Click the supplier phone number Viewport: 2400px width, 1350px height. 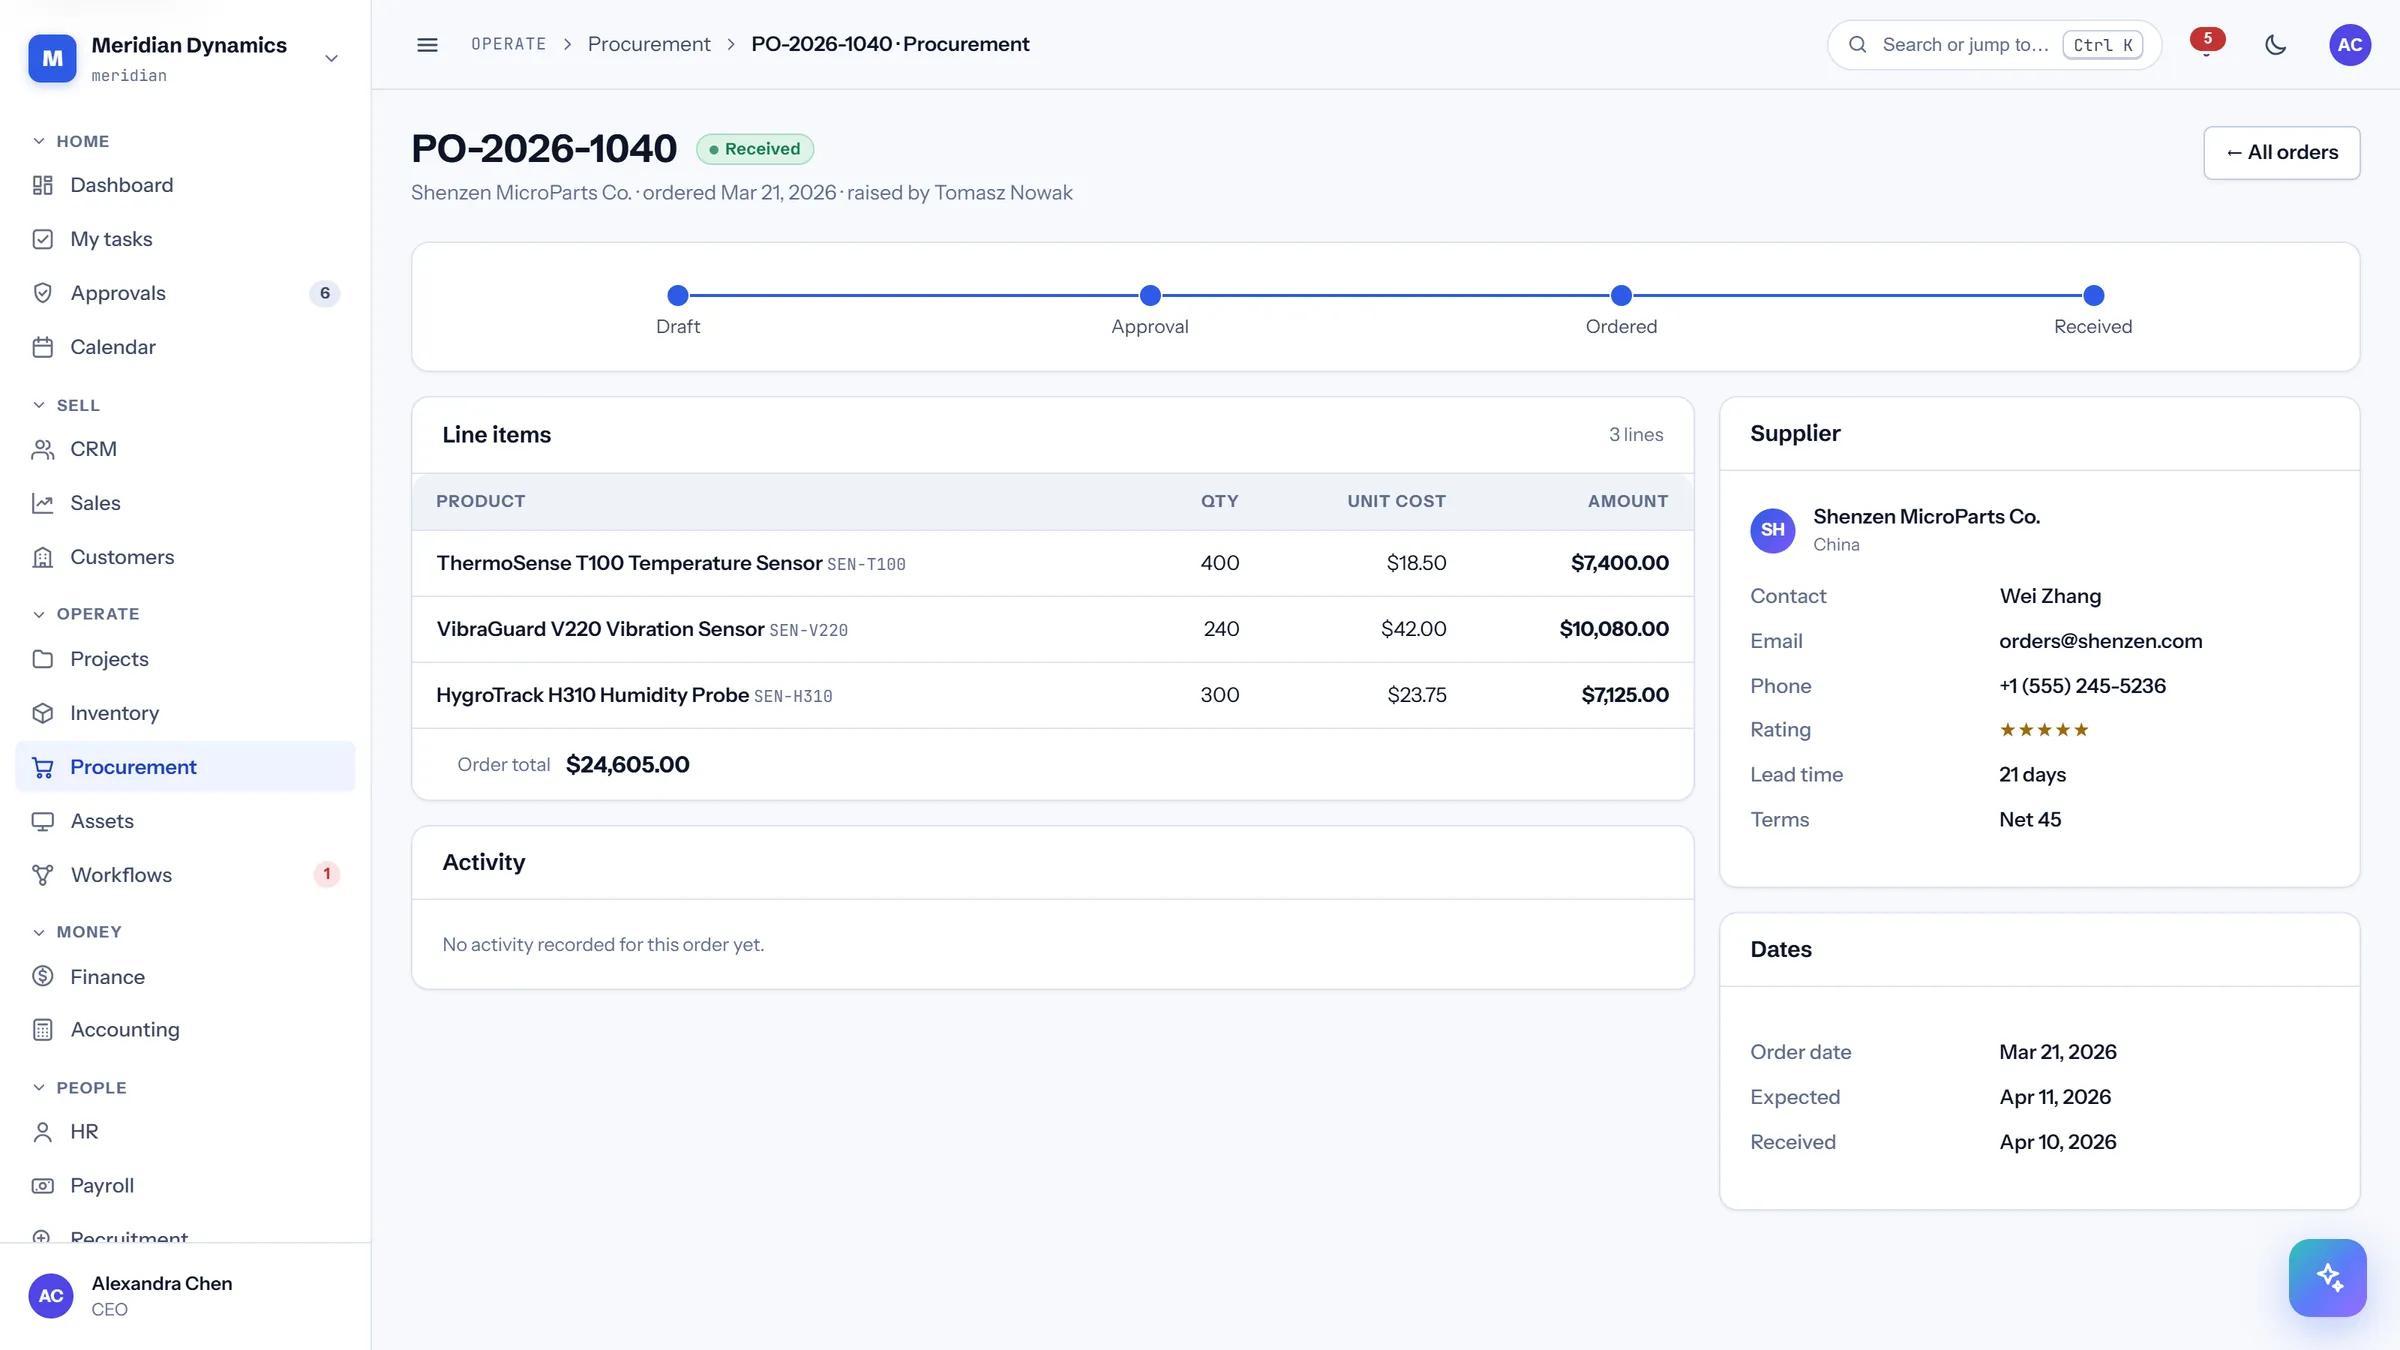coord(2082,686)
